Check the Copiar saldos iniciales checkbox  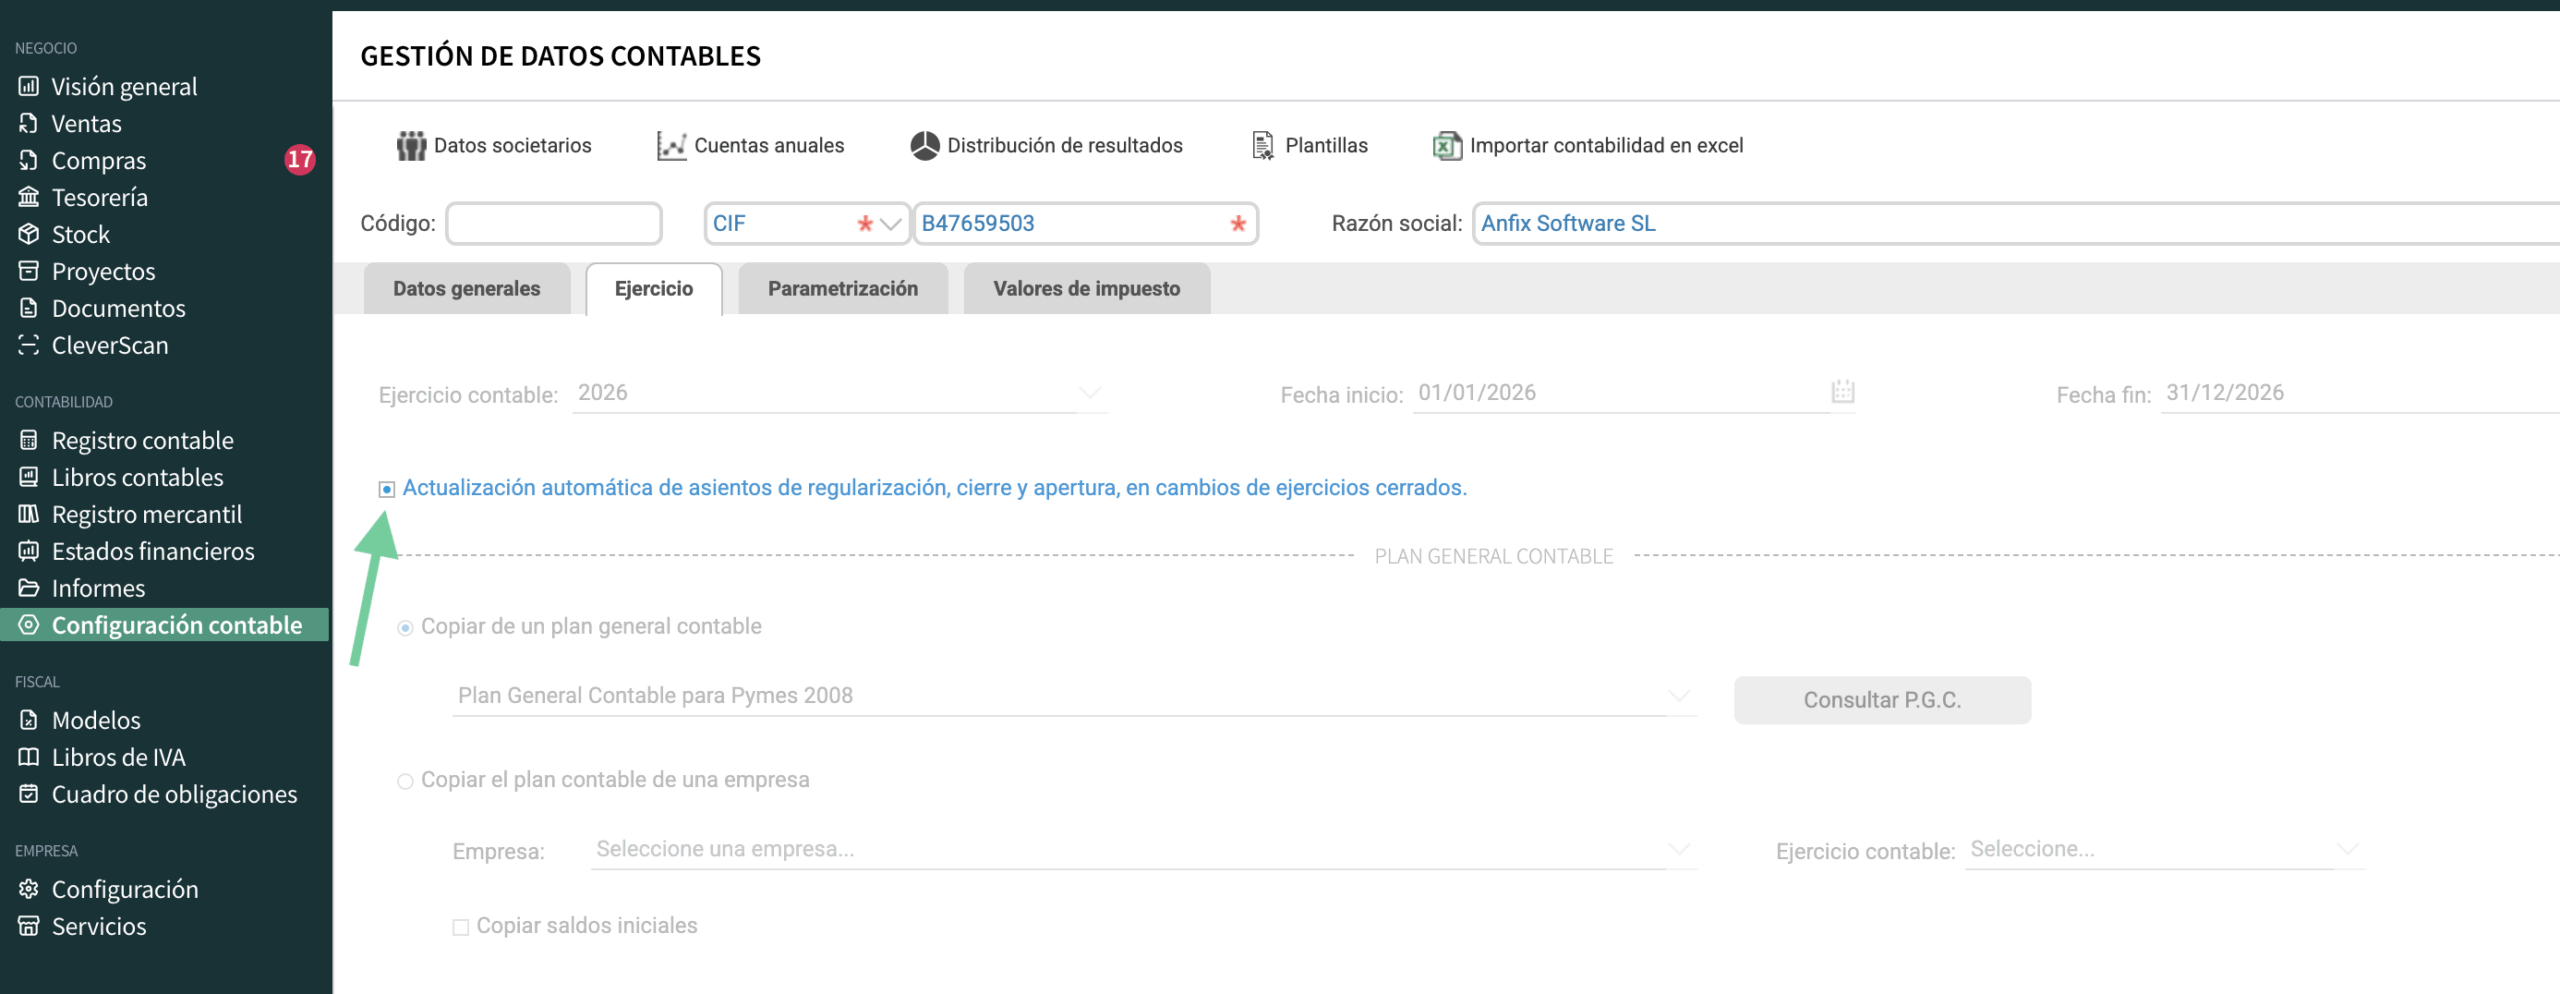click(461, 927)
